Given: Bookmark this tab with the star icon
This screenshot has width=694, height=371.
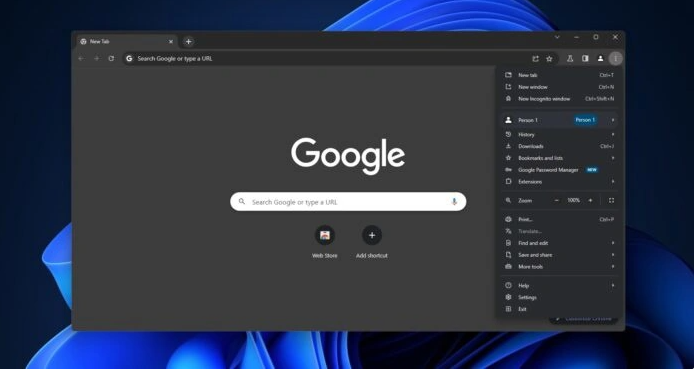Looking at the screenshot, I should 549,58.
